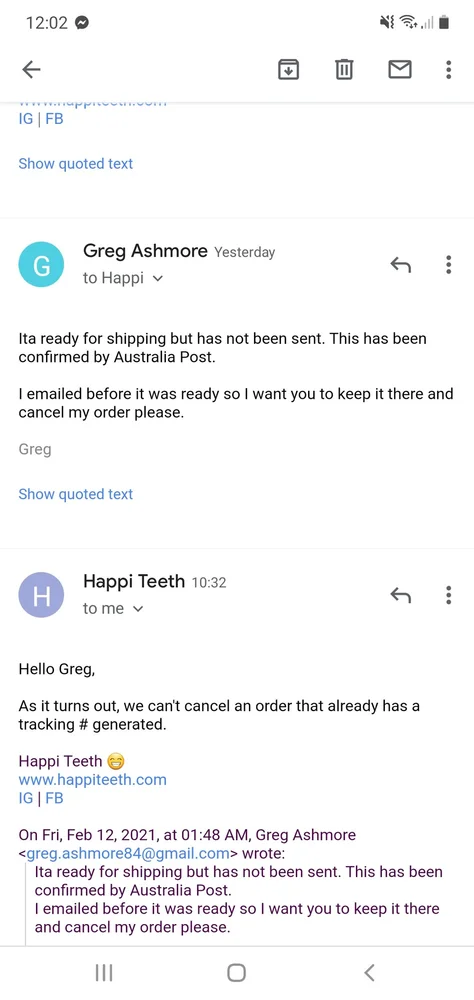Tap the Android home button
Image resolution: width=474 pixels, height=1000 pixels.
(x=237, y=973)
